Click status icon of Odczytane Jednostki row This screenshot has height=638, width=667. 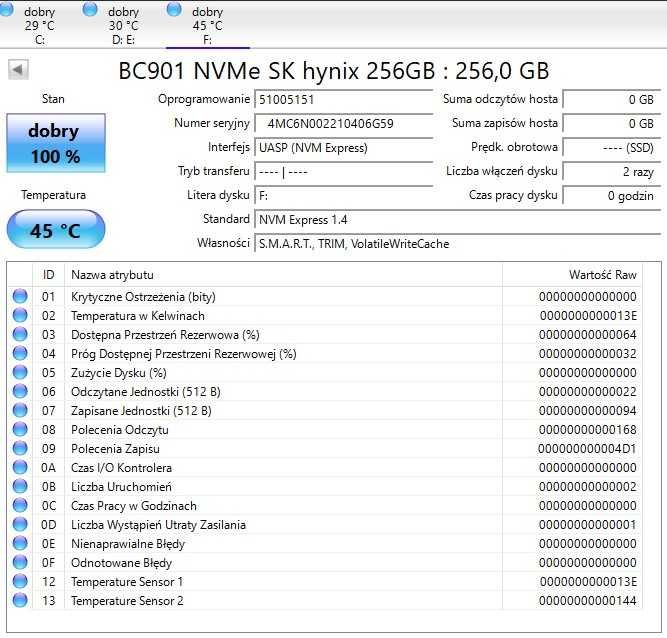pos(20,391)
